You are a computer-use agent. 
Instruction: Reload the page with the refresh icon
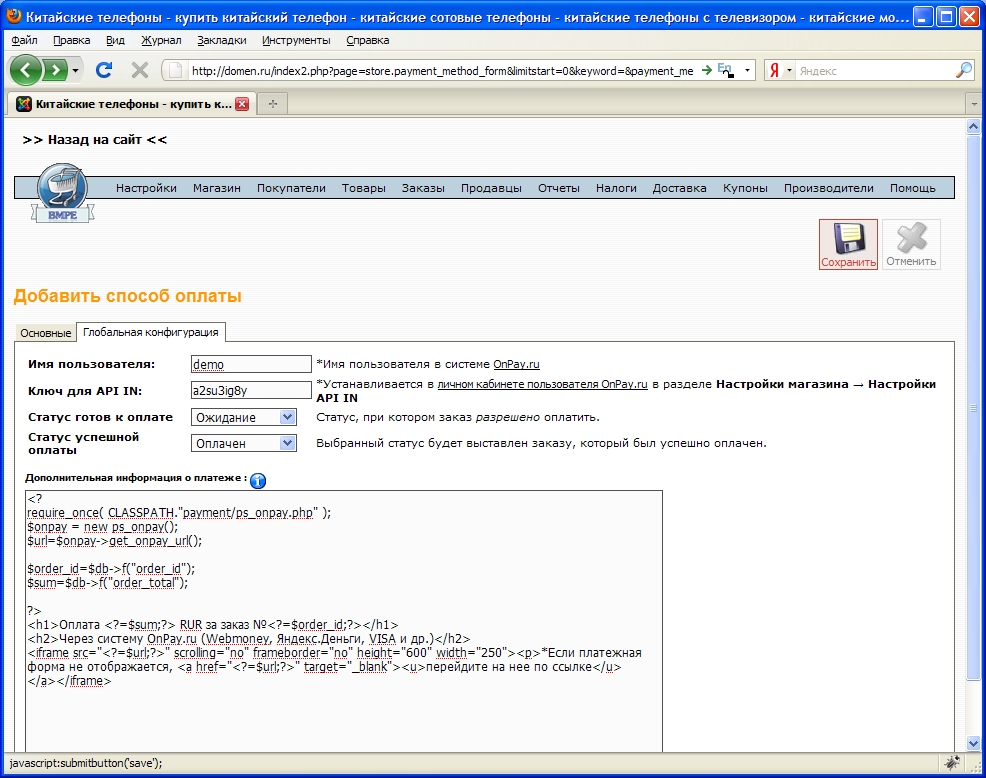coord(104,70)
